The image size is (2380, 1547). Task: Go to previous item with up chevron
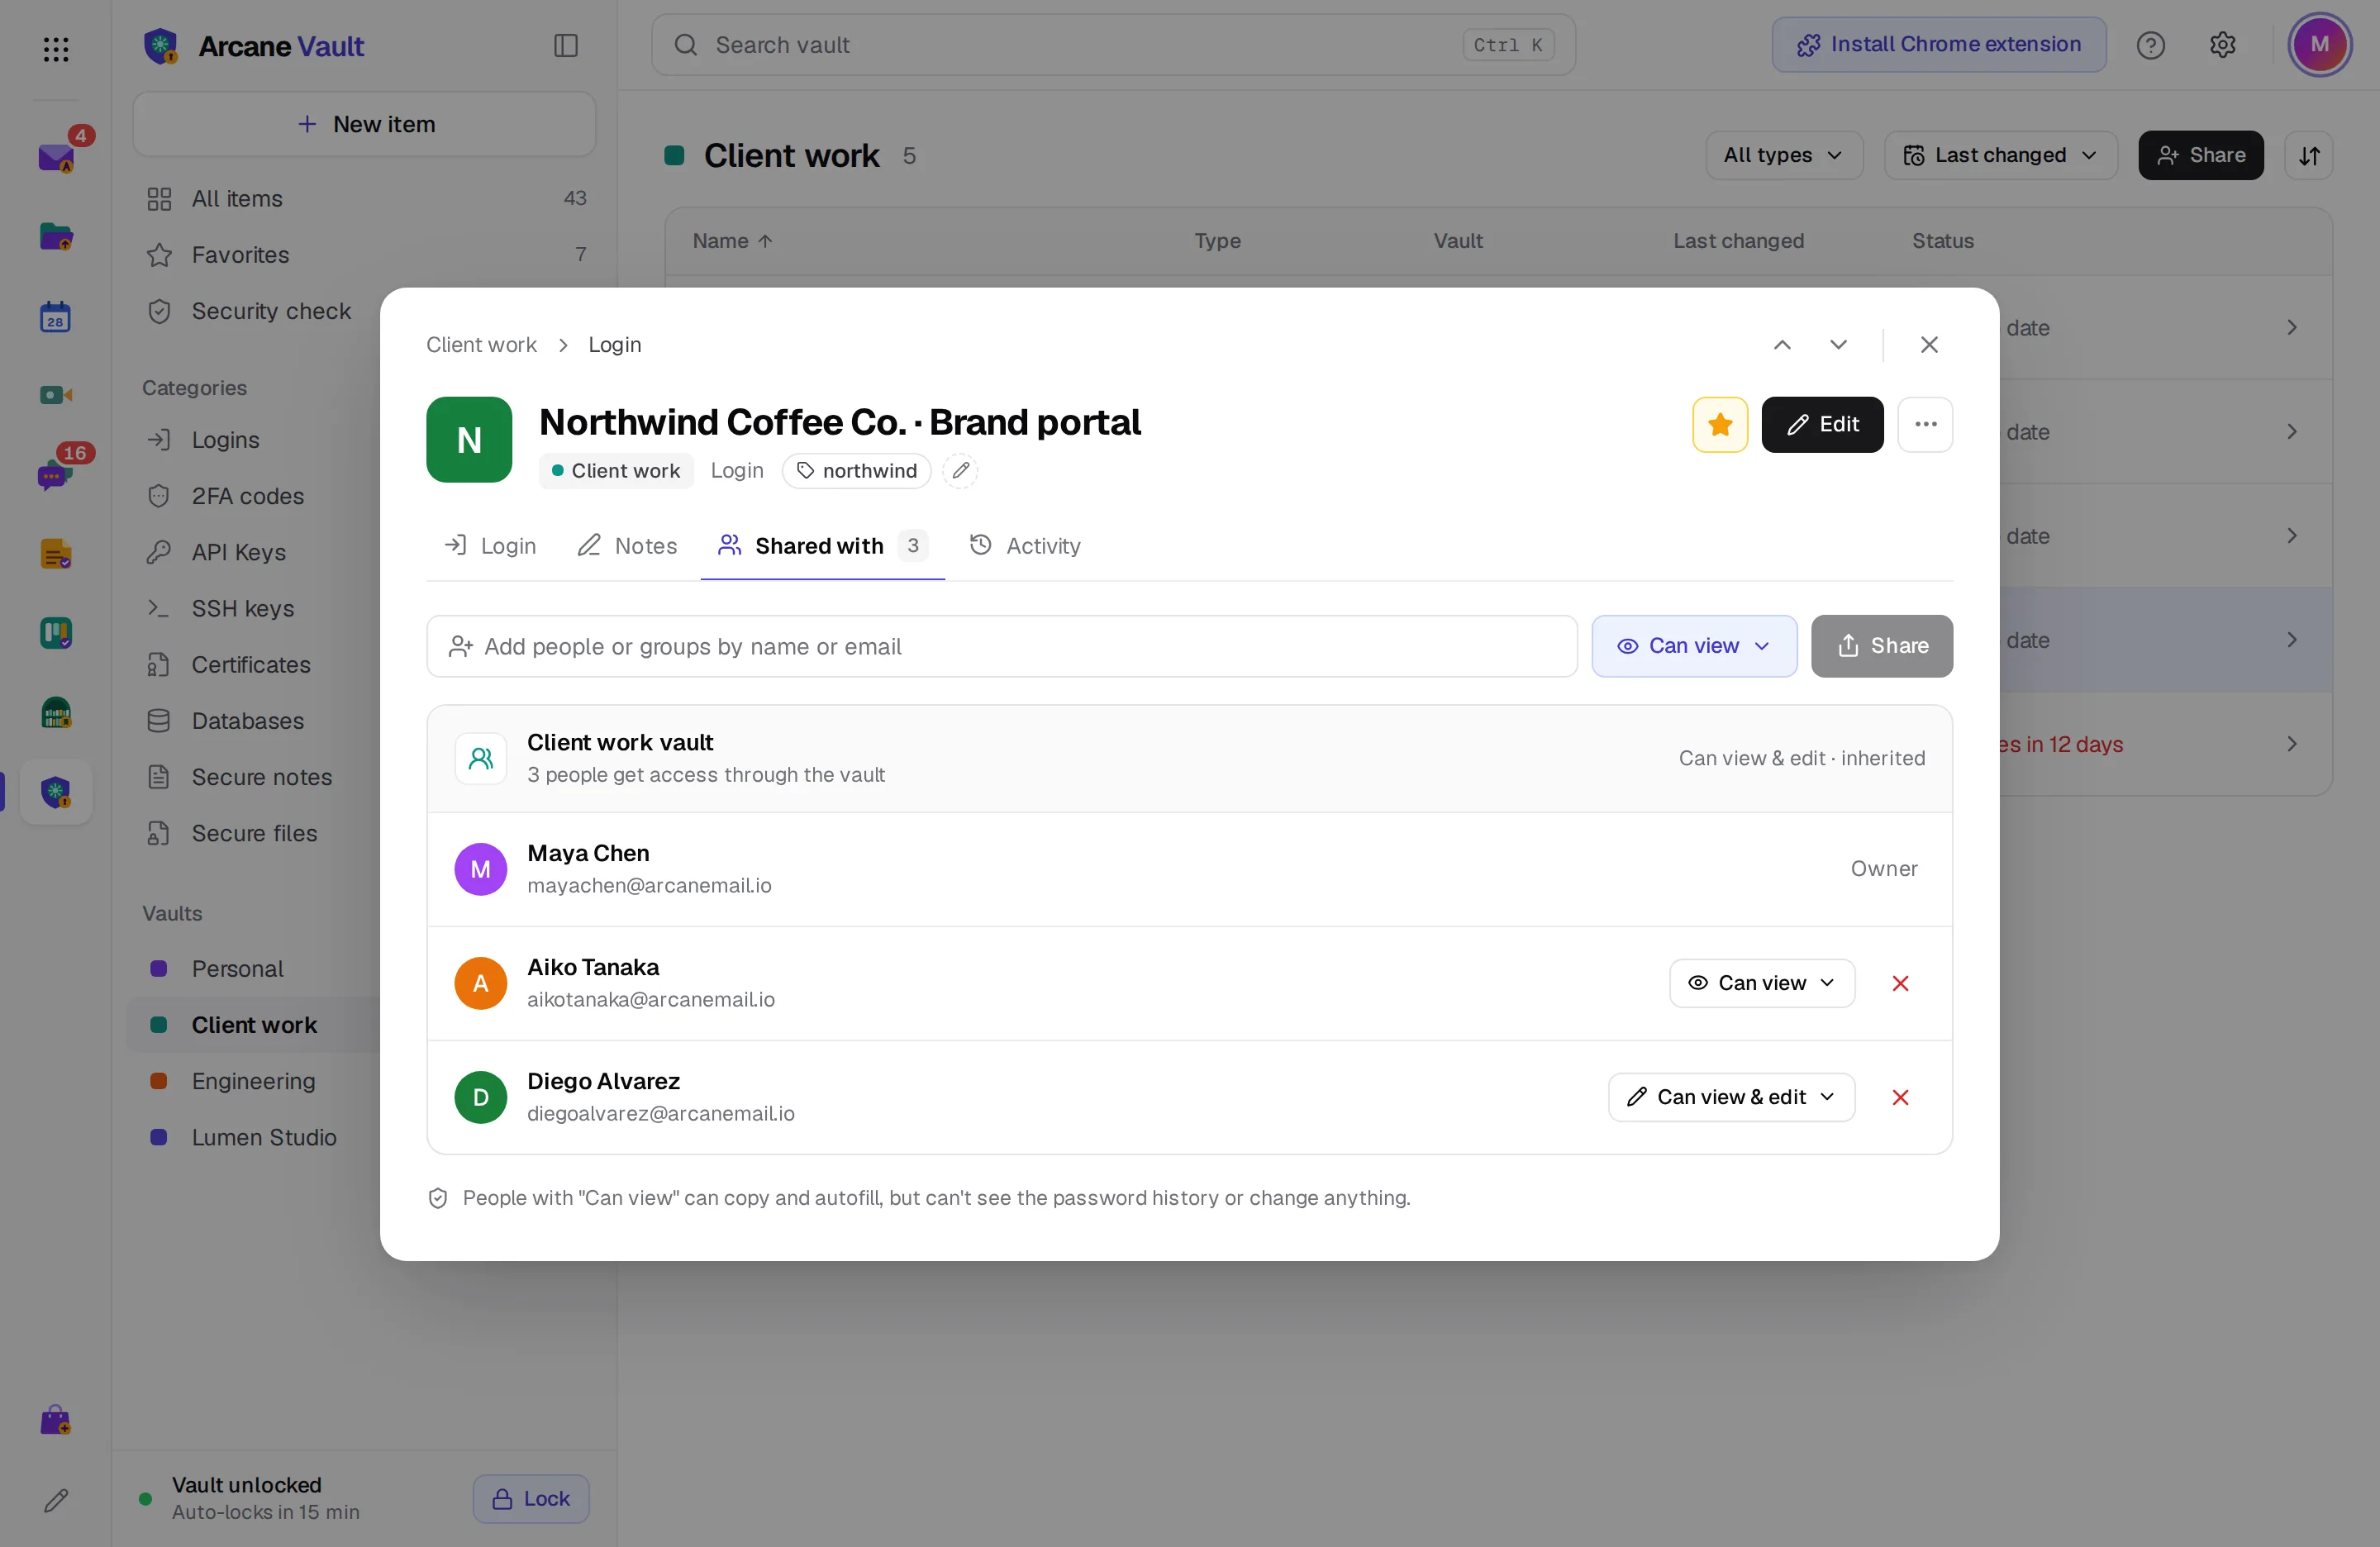[1782, 345]
